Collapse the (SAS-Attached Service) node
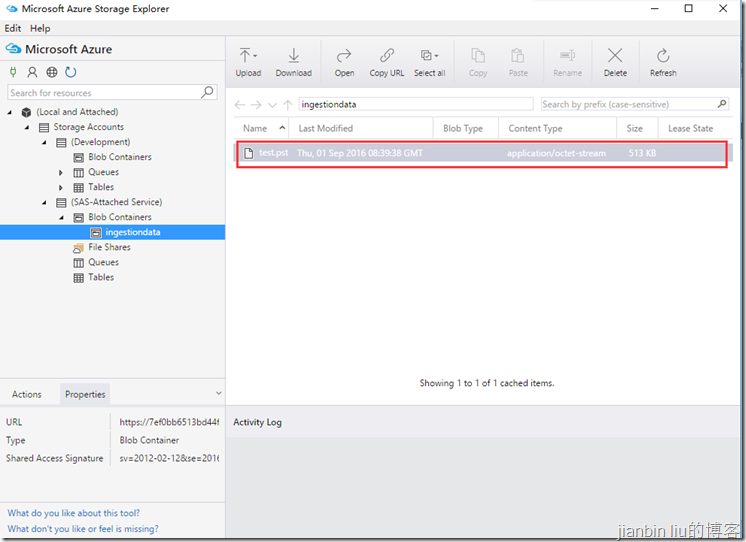This screenshot has height=542, width=746. [x=44, y=203]
